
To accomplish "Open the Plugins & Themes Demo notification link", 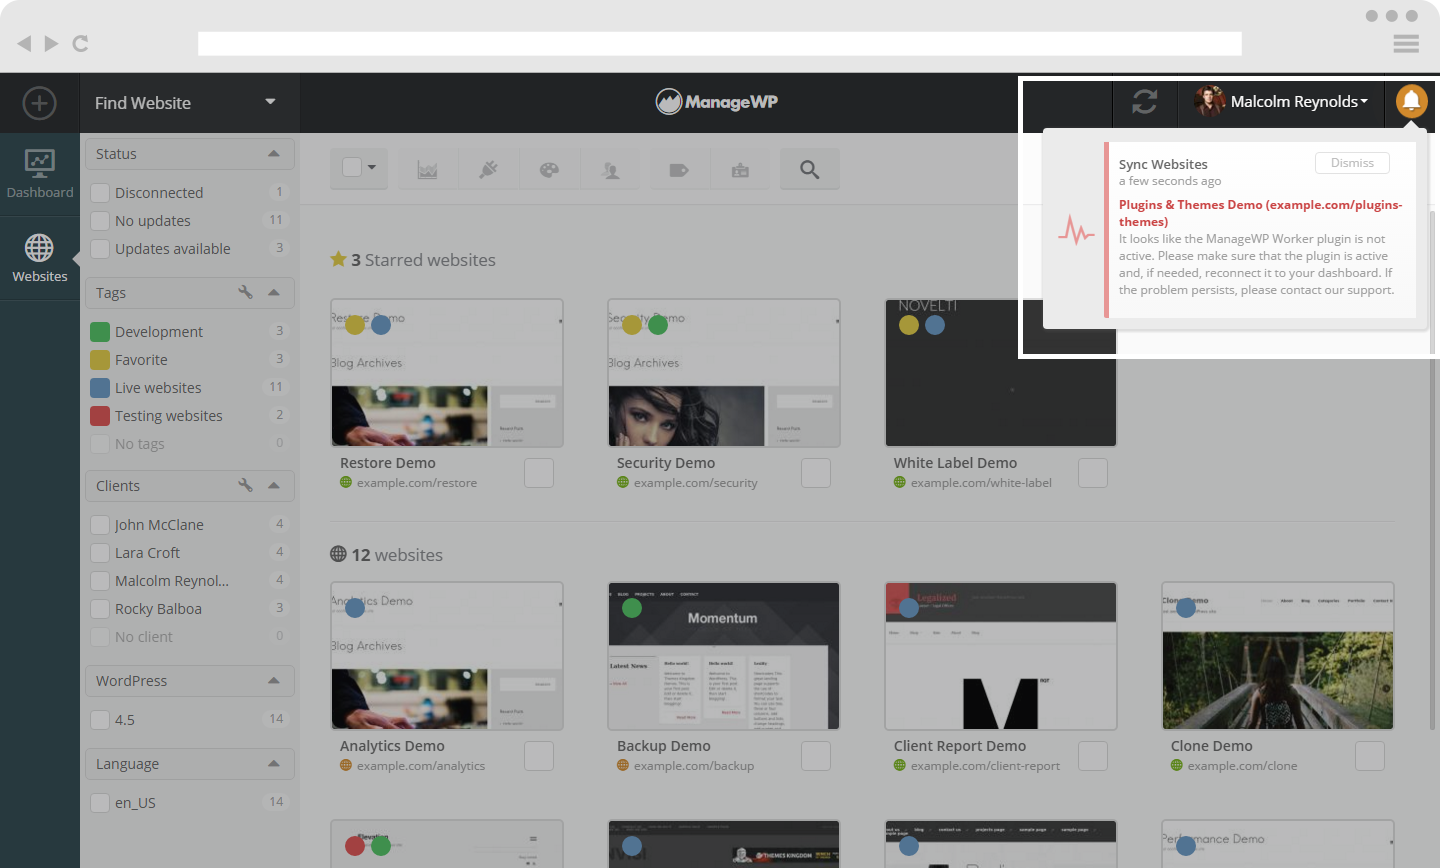I will [x=1260, y=213].
